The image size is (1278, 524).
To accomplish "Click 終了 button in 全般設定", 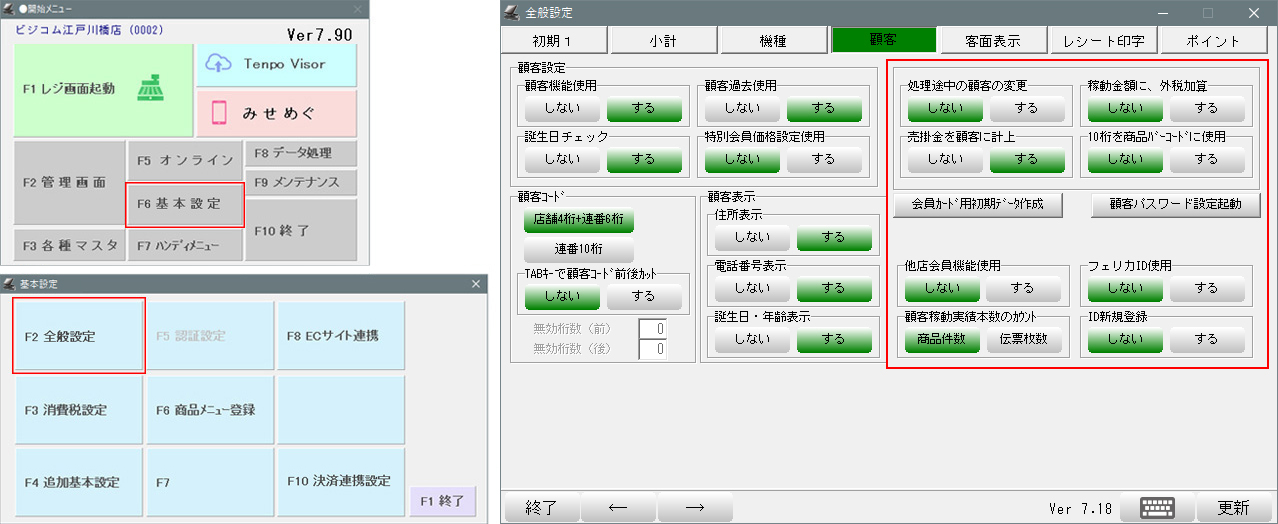I will 541,507.
